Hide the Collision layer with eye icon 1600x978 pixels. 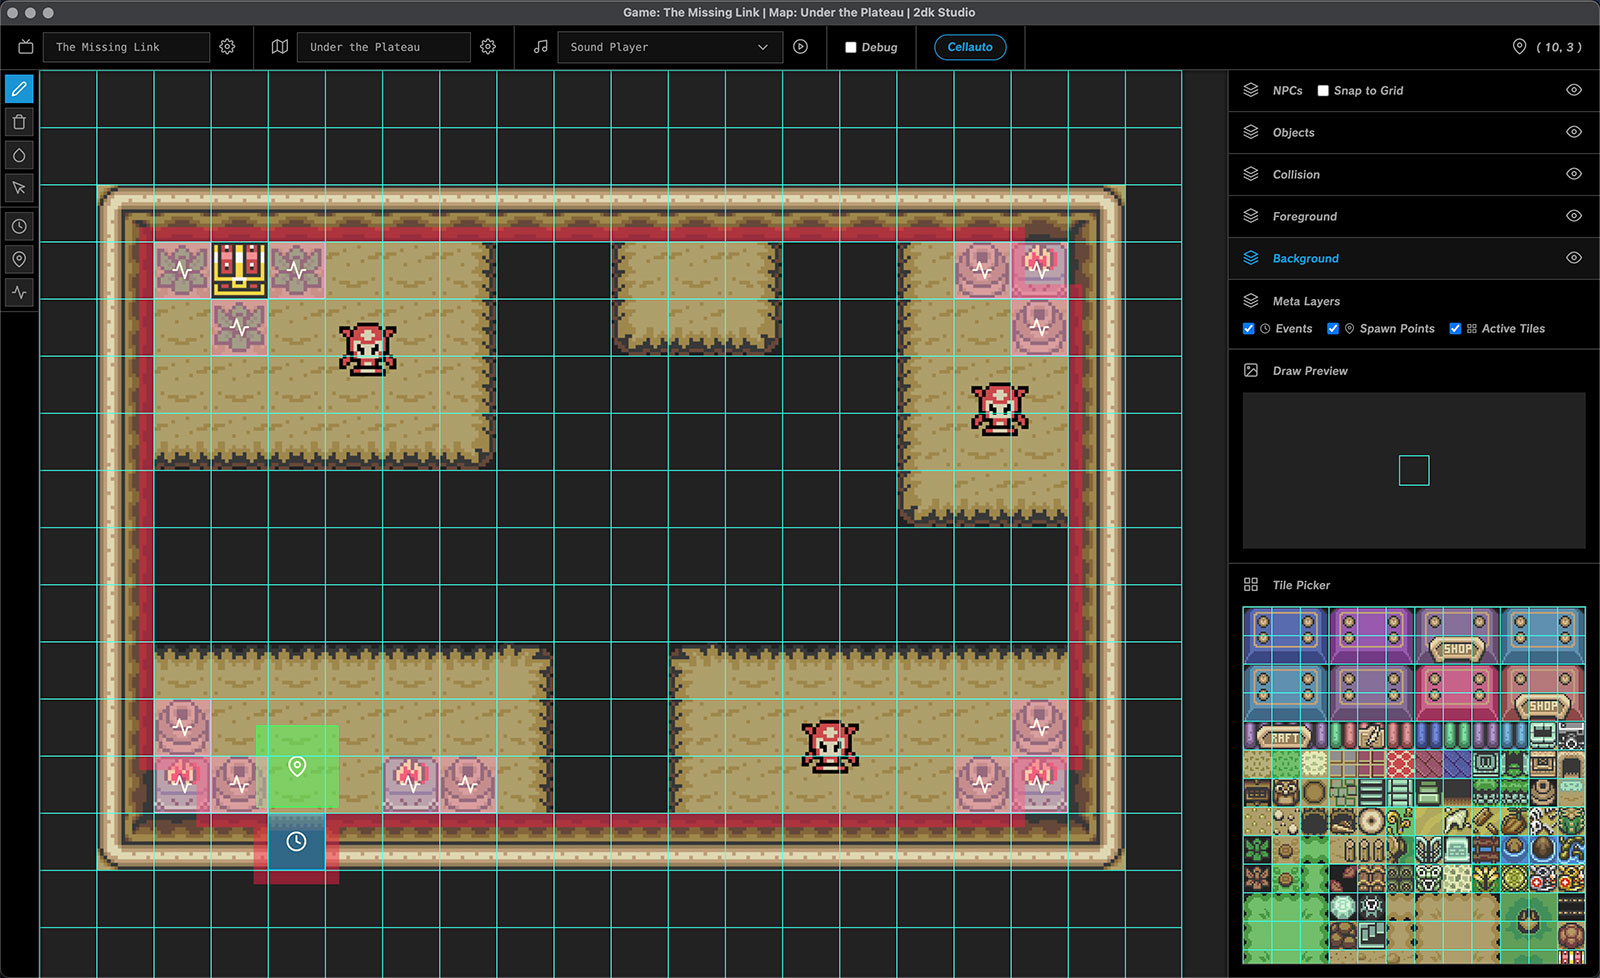click(1573, 174)
